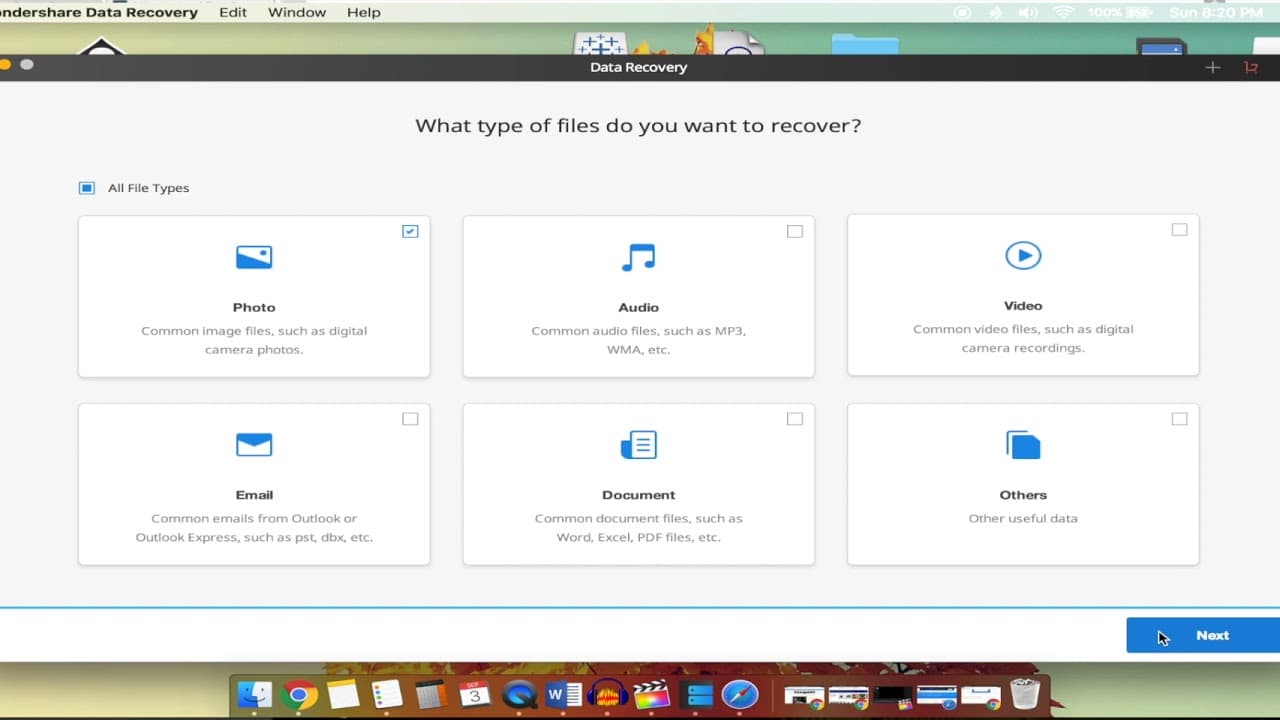Click the "What type of files" heading

pos(638,126)
